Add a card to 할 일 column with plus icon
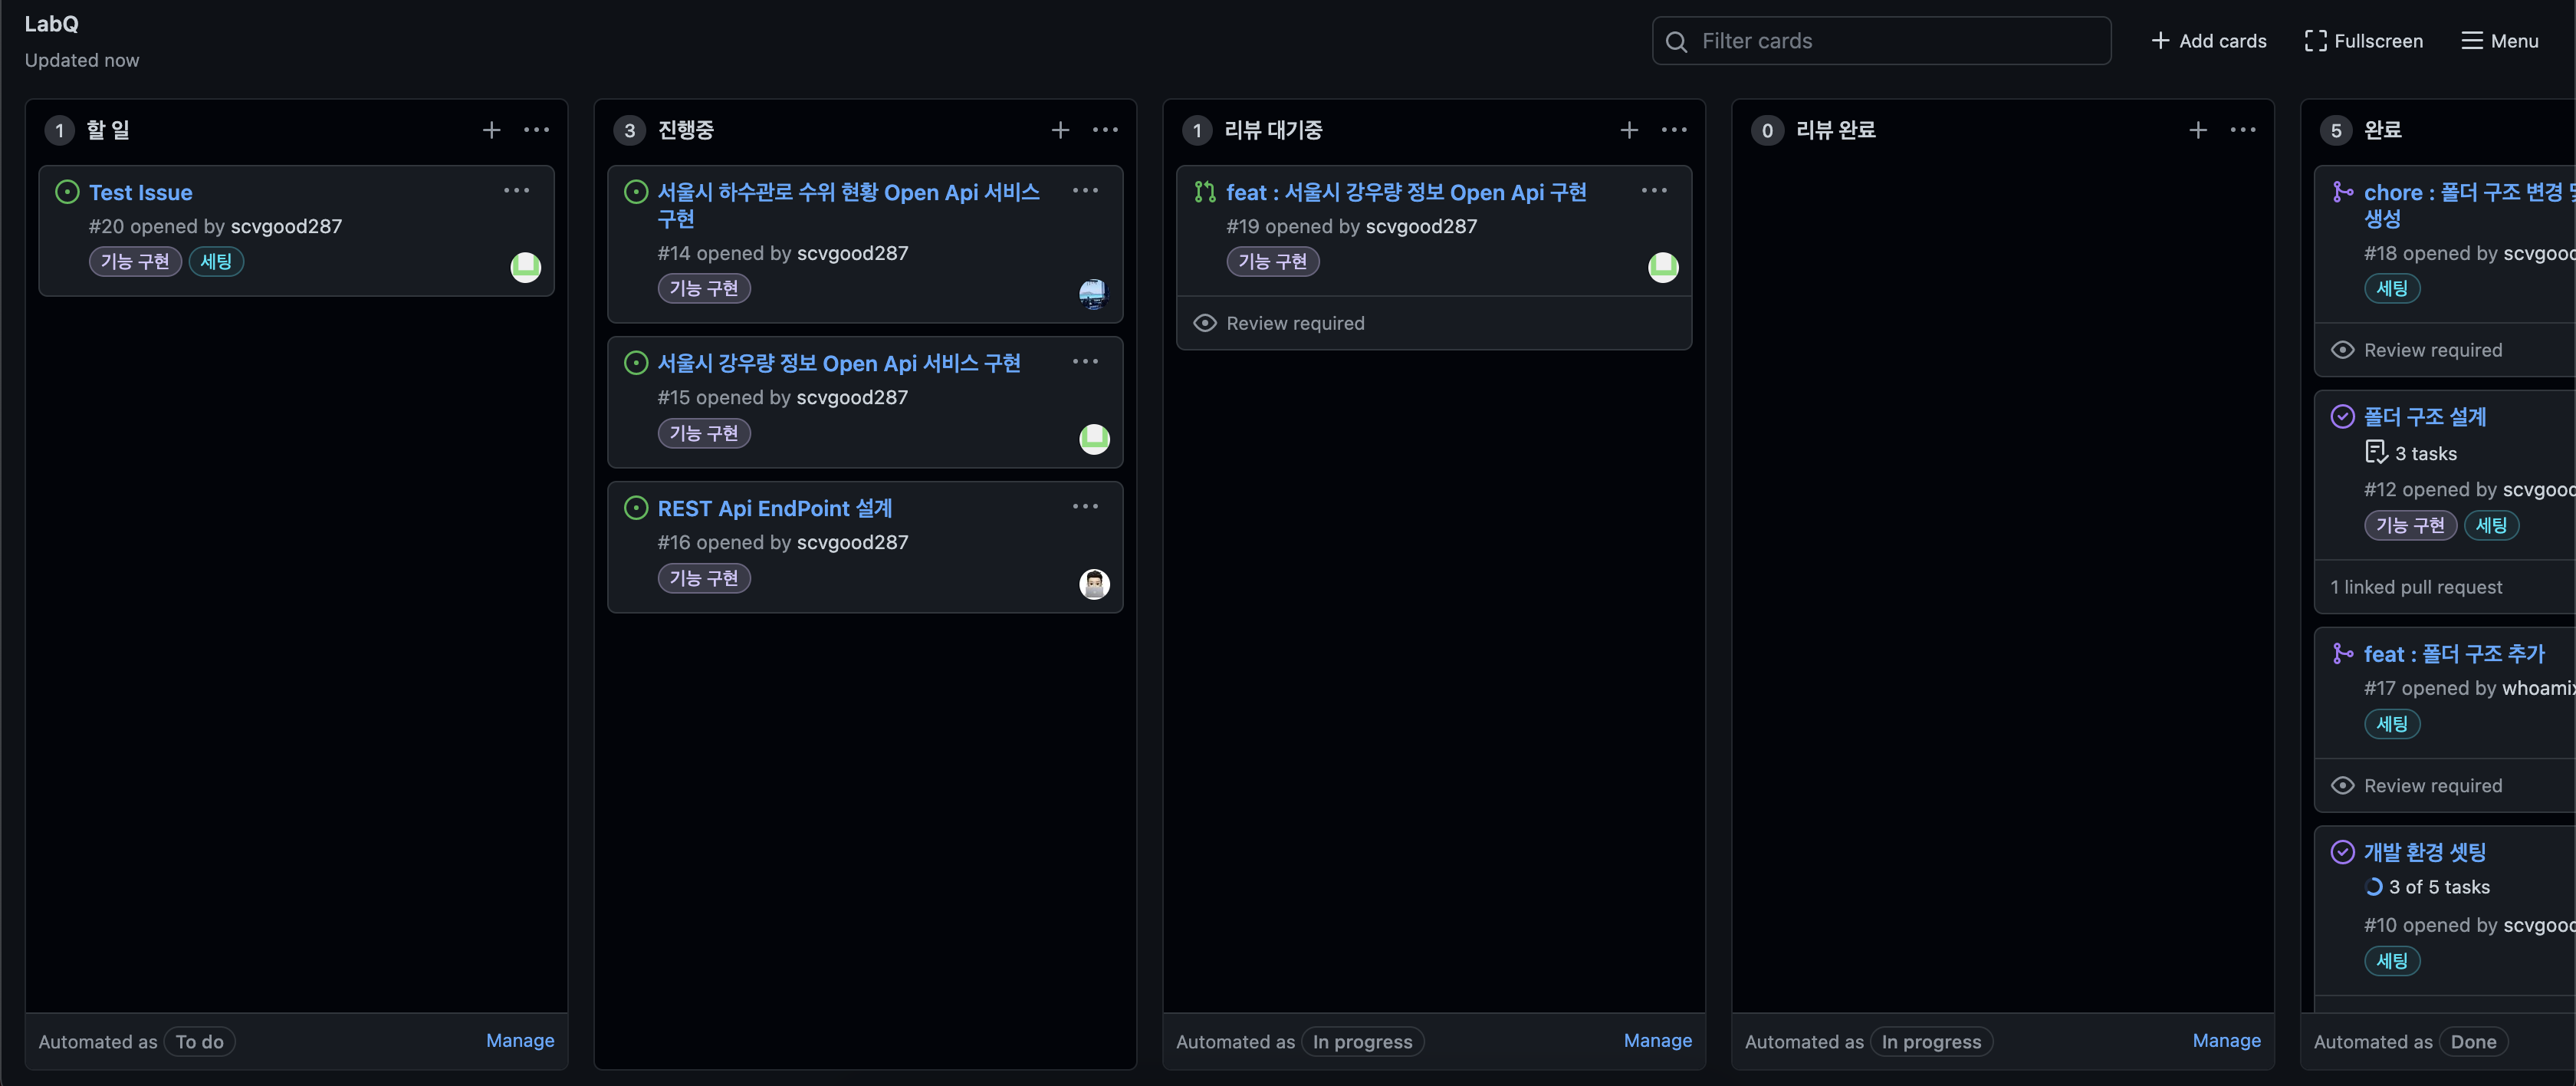 (491, 130)
